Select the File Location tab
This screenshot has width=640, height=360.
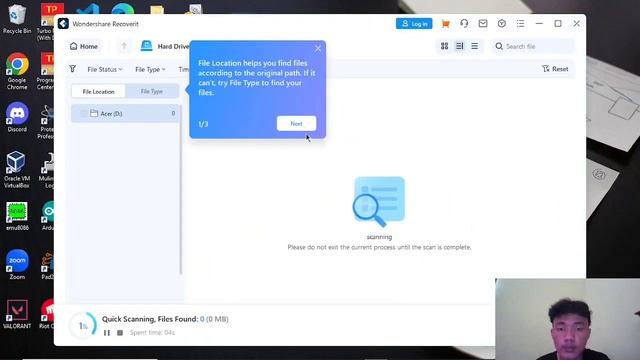[98, 91]
